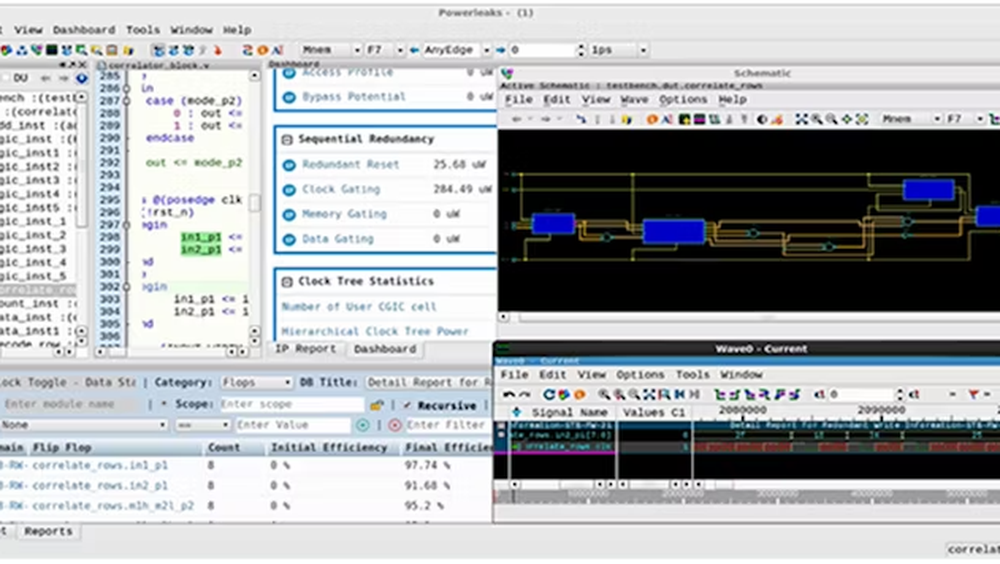The height and width of the screenshot is (564, 1000).
Task: Click Signal Name column header in Wave0
Action: pyautogui.click(x=570, y=413)
